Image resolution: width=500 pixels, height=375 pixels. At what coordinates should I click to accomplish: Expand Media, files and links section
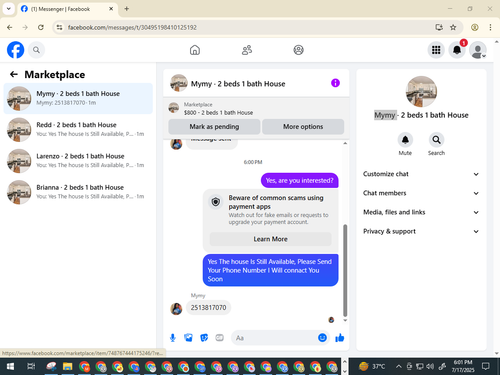(421, 212)
